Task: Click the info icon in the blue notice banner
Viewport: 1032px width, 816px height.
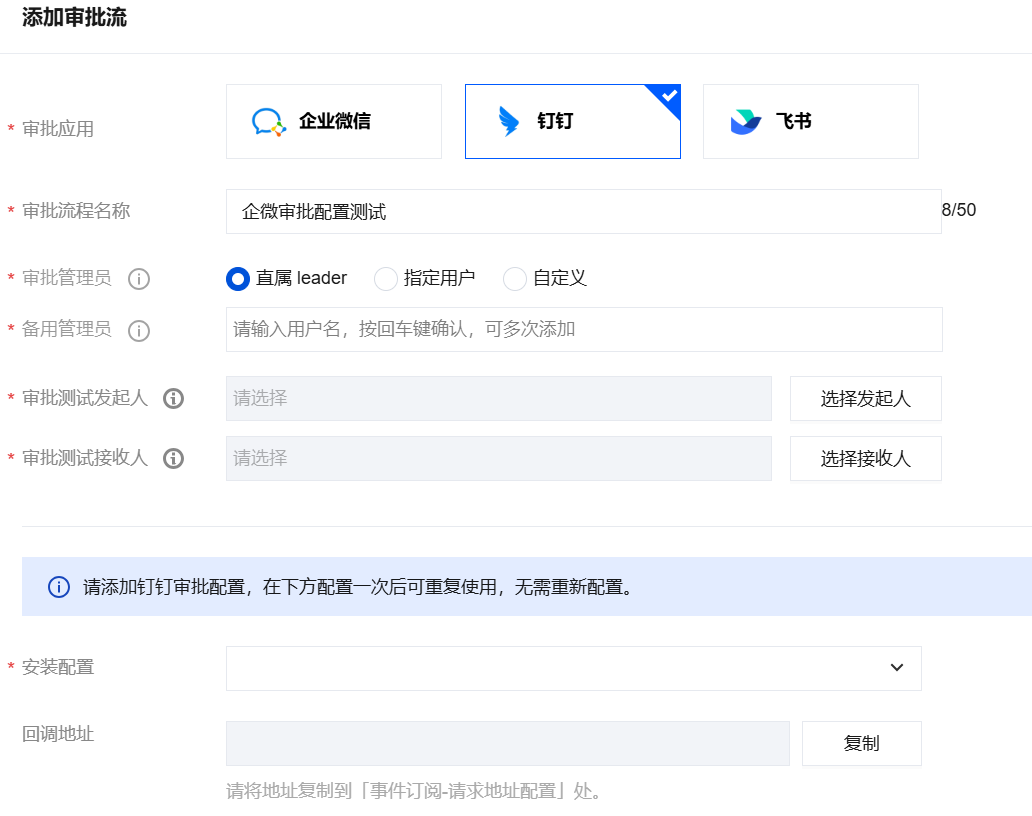Action: tap(59, 587)
